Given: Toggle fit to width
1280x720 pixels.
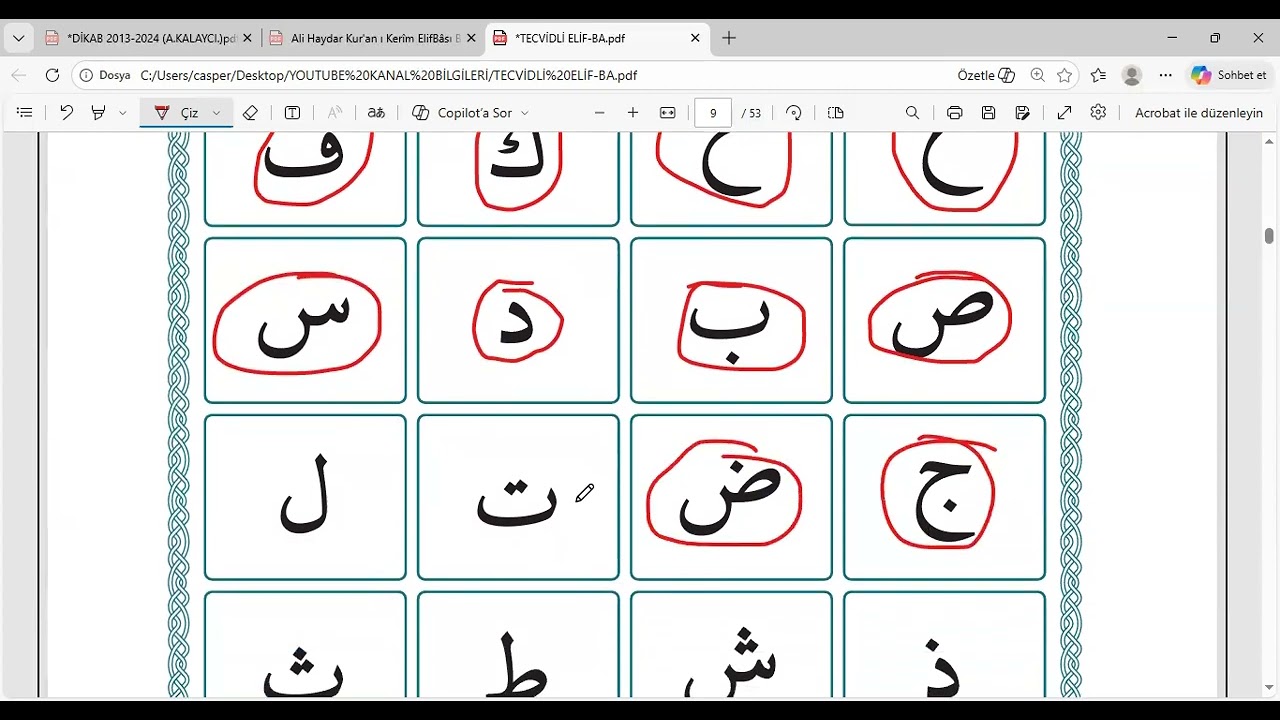Looking at the screenshot, I should coord(668,113).
